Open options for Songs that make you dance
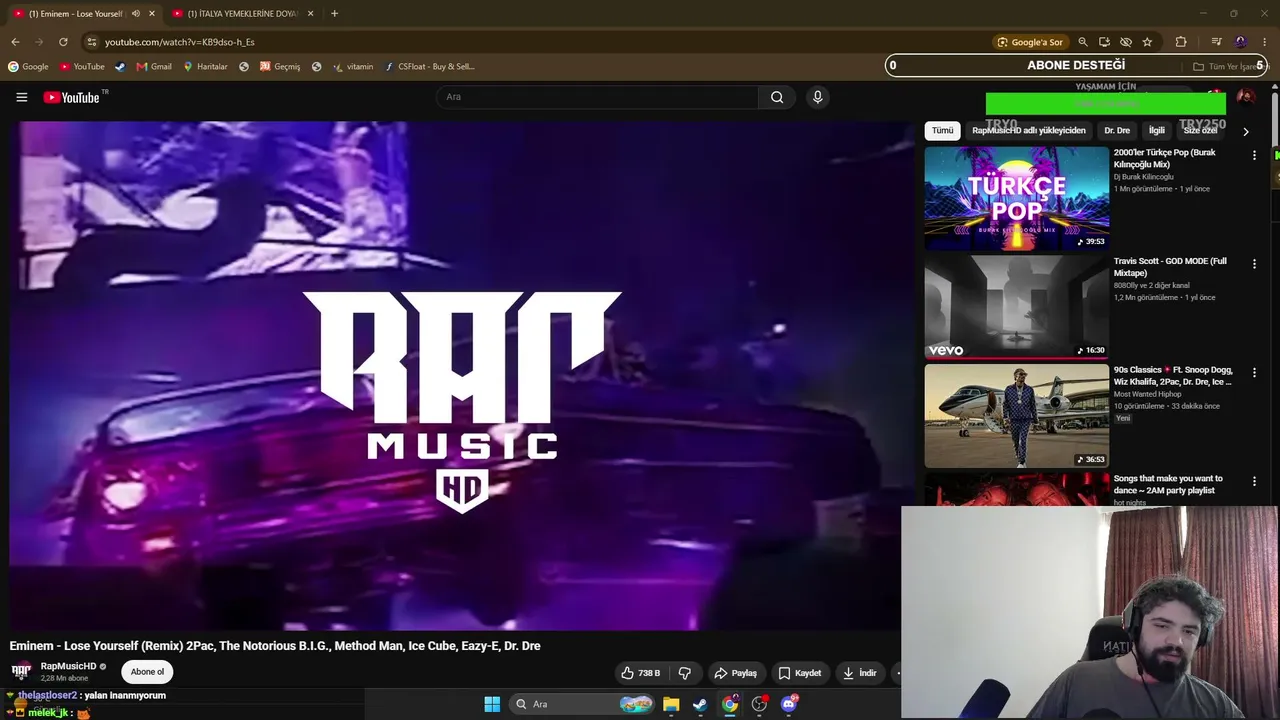Image resolution: width=1280 pixels, height=720 pixels. [1254, 482]
